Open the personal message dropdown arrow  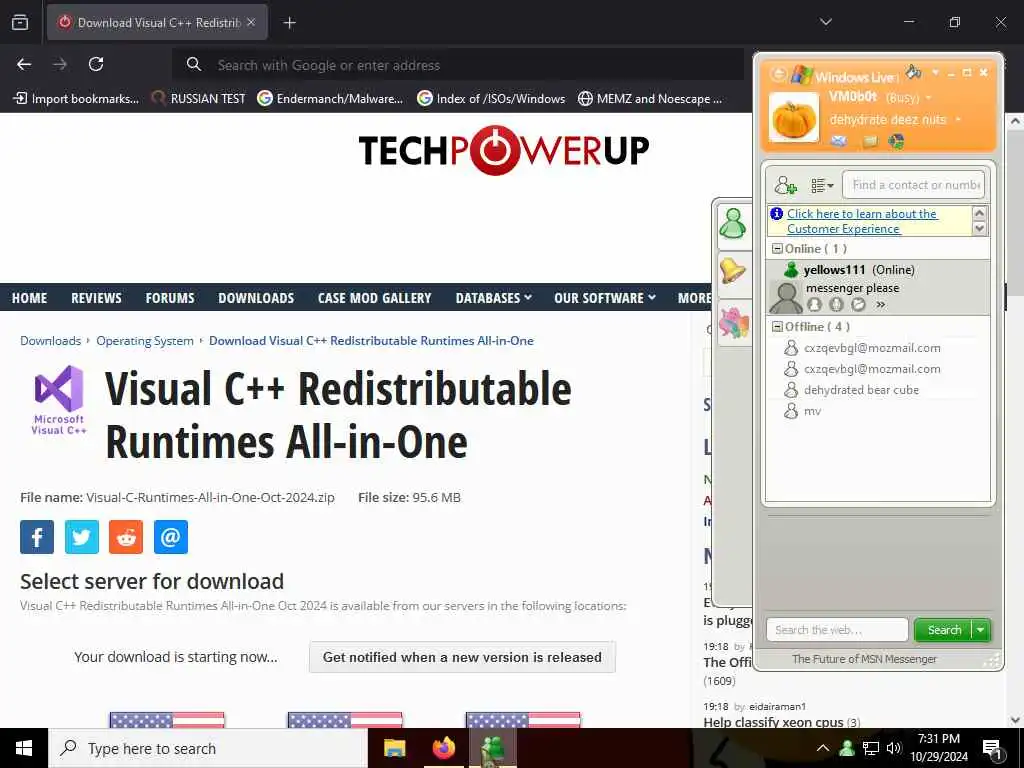[x=958, y=120]
